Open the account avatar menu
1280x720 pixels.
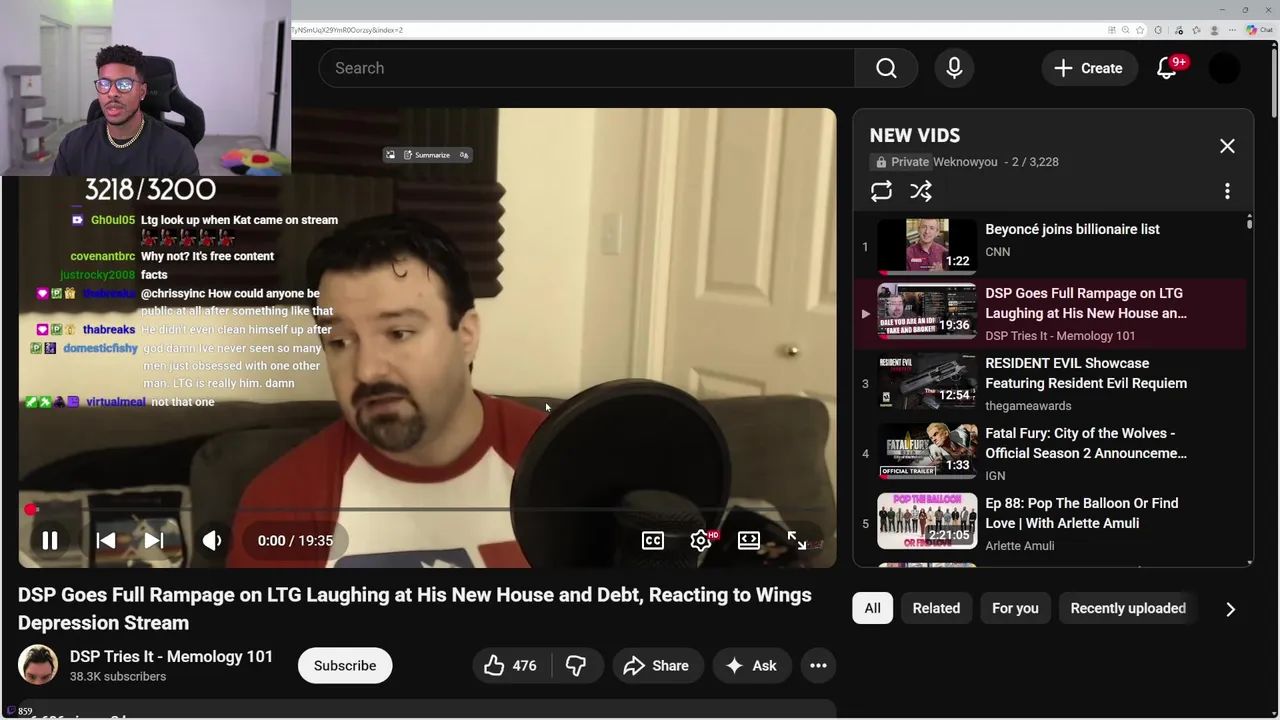pyautogui.click(x=1224, y=68)
